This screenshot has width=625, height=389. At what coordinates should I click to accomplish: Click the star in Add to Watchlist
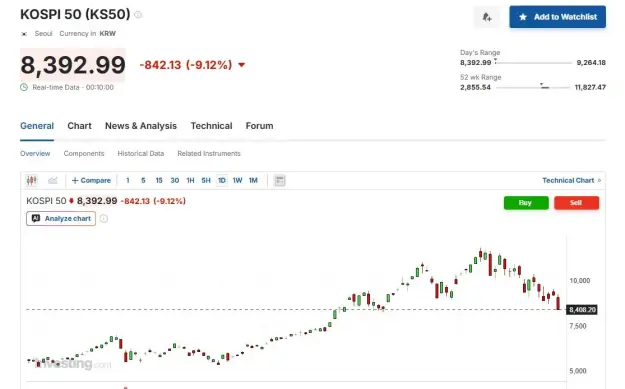(x=523, y=17)
